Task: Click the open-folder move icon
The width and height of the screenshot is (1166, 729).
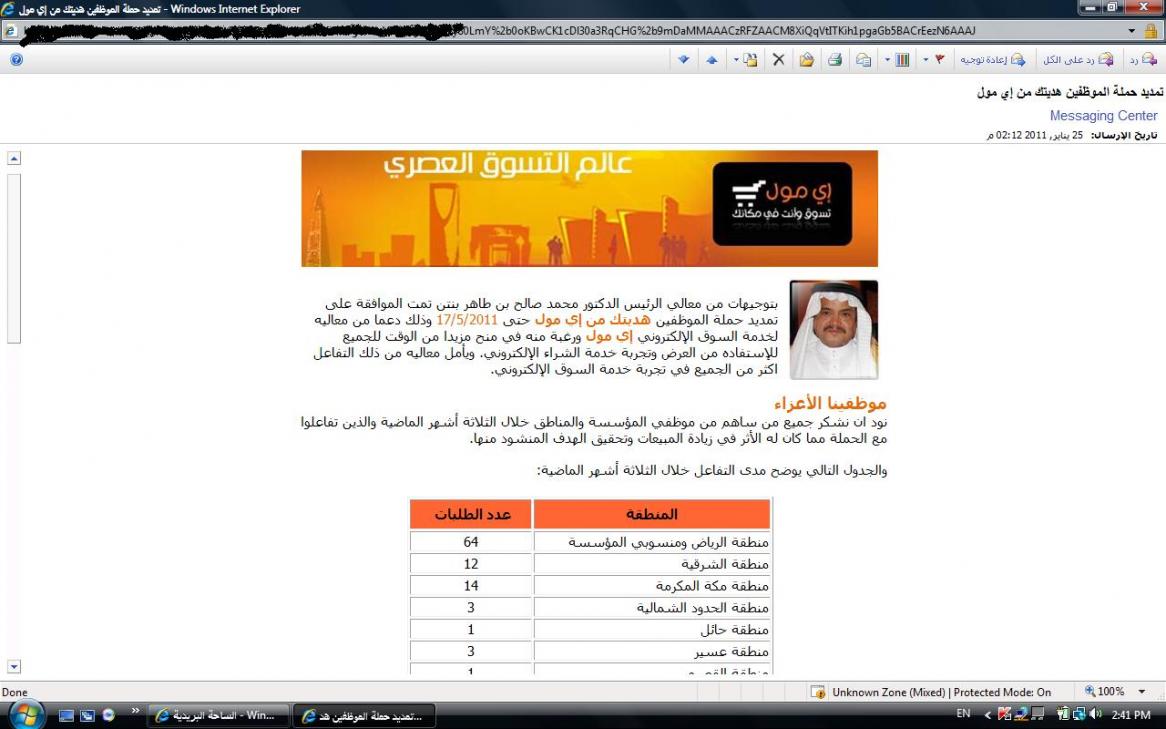Action: pyautogui.click(x=807, y=60)
